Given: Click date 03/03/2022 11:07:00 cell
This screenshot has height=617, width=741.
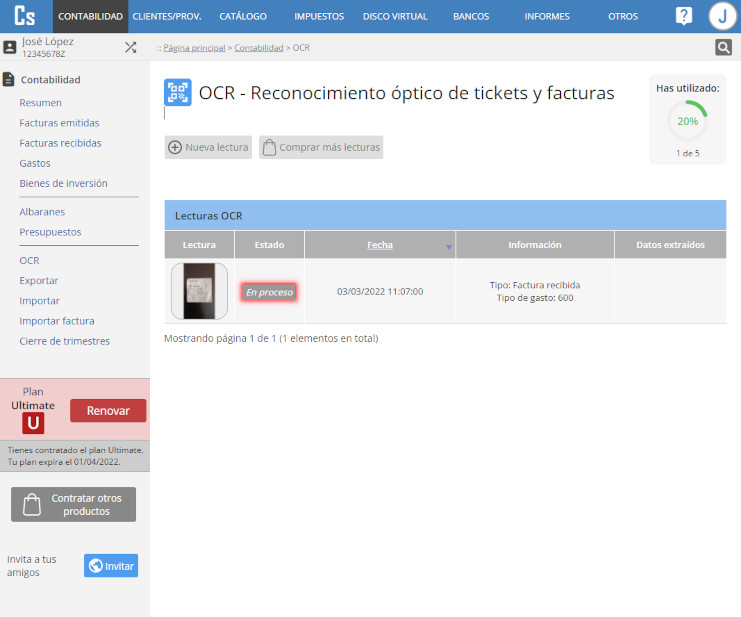Looking at the screenshot, I should [380, 291].
